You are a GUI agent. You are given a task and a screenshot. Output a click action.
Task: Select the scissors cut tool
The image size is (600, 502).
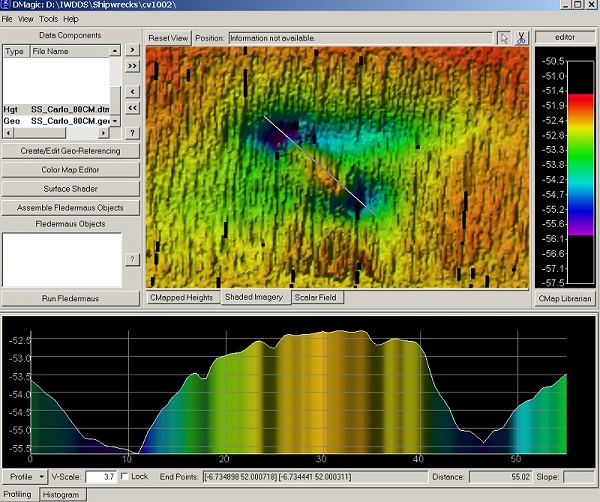[x=521, y=38]
